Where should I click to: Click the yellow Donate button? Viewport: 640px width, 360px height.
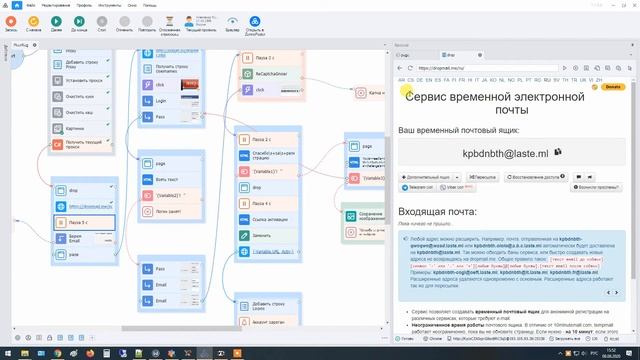613,87
